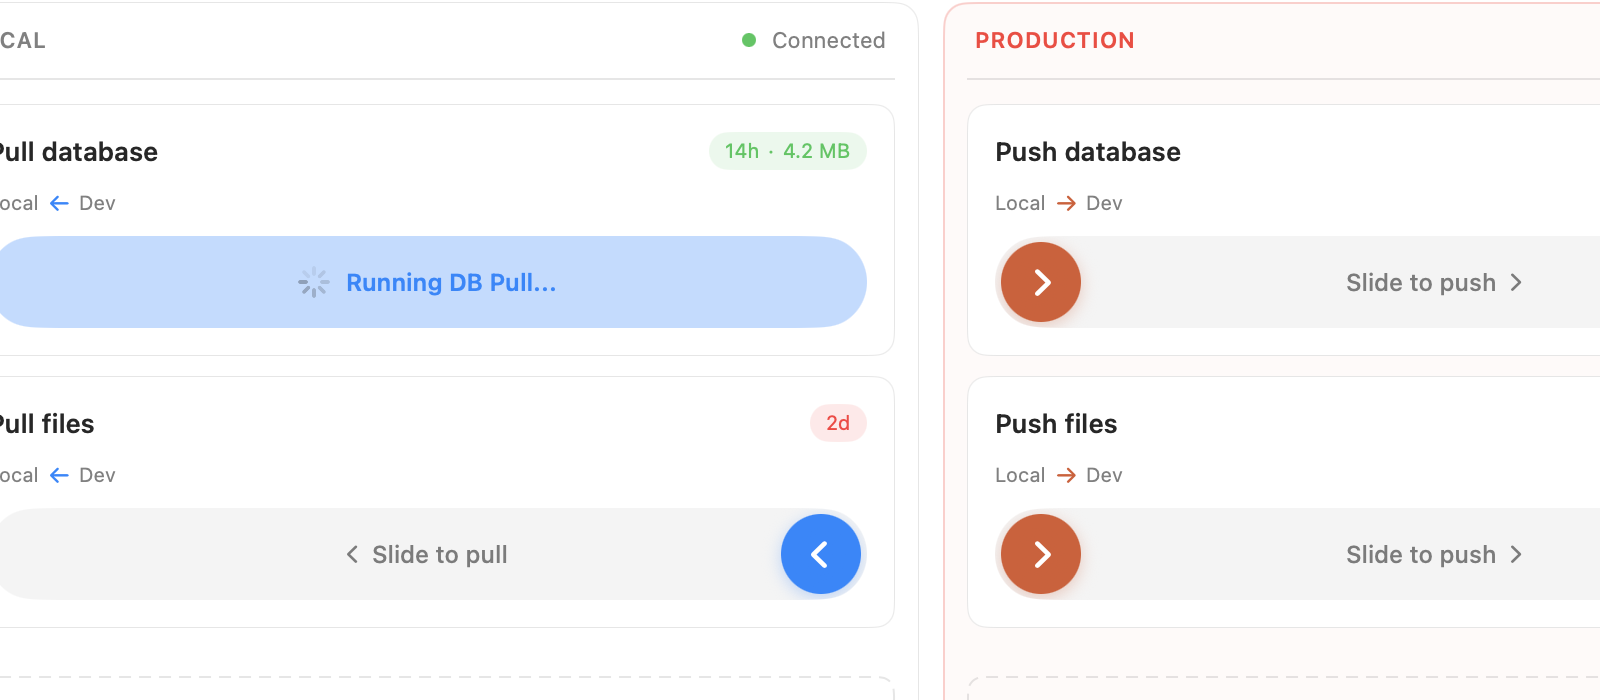Click the Pull files card title

pyautogui.click(x=46, y=424)
